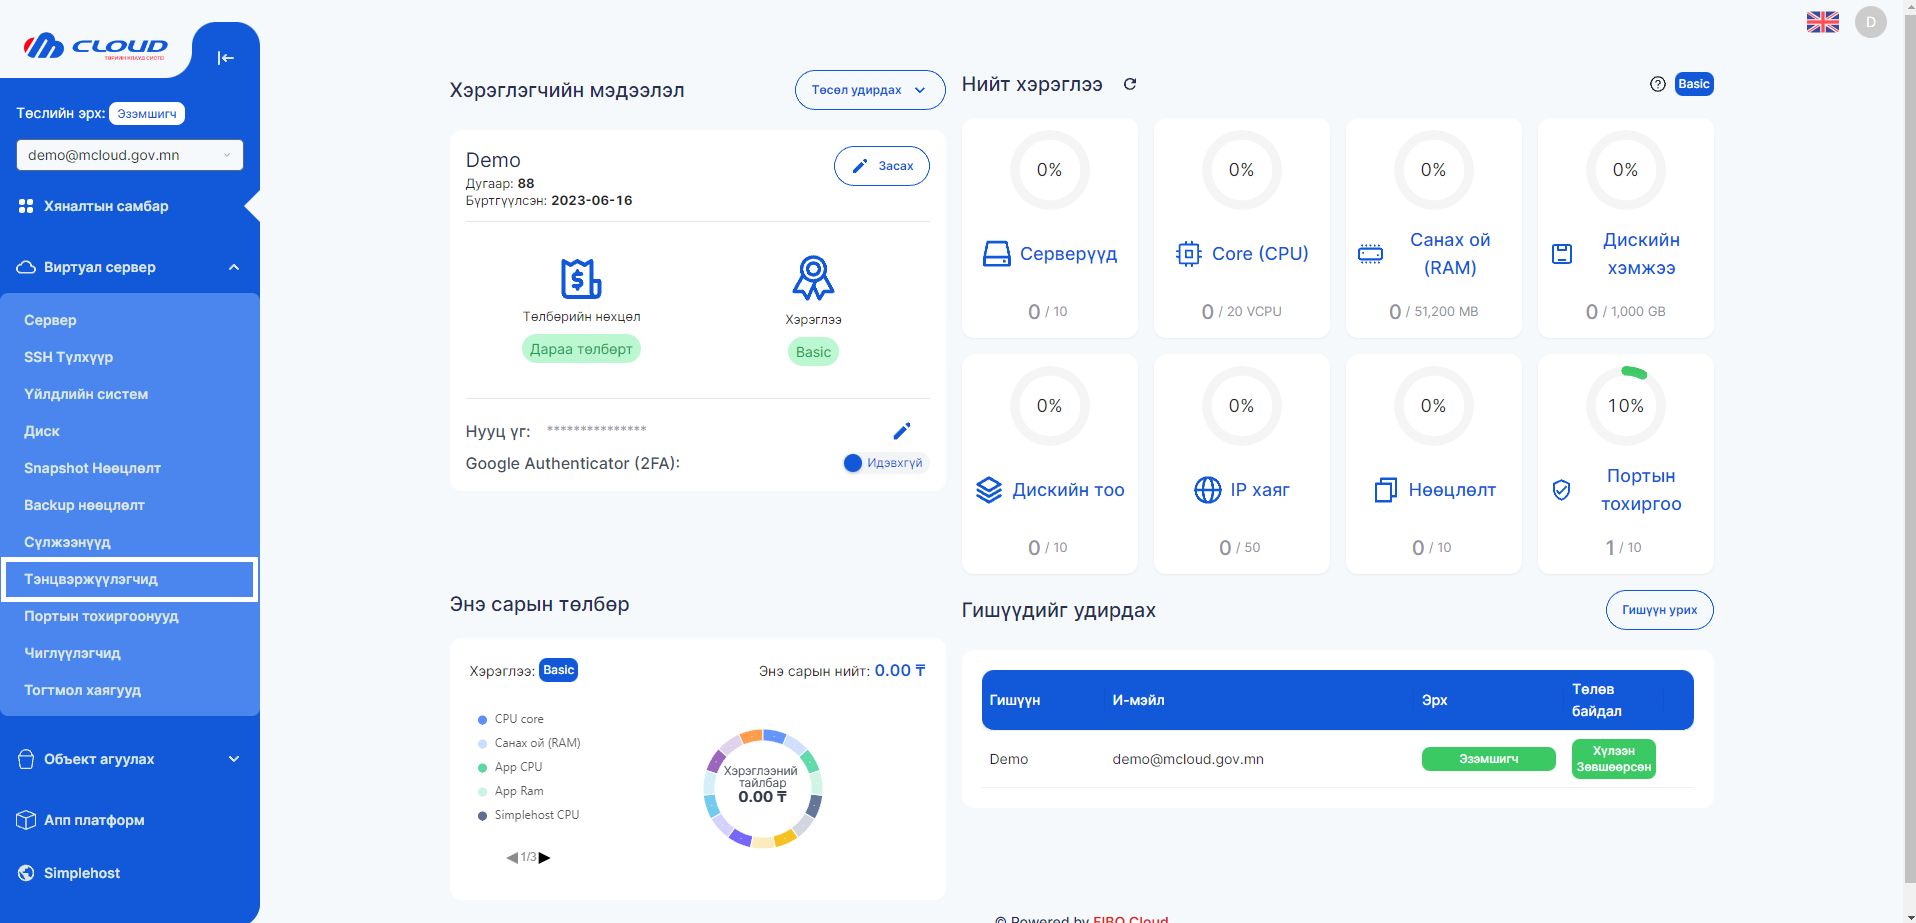Click the password edit pencil icon
This screenshot has height=923, width=1916.
coord(901,430)
